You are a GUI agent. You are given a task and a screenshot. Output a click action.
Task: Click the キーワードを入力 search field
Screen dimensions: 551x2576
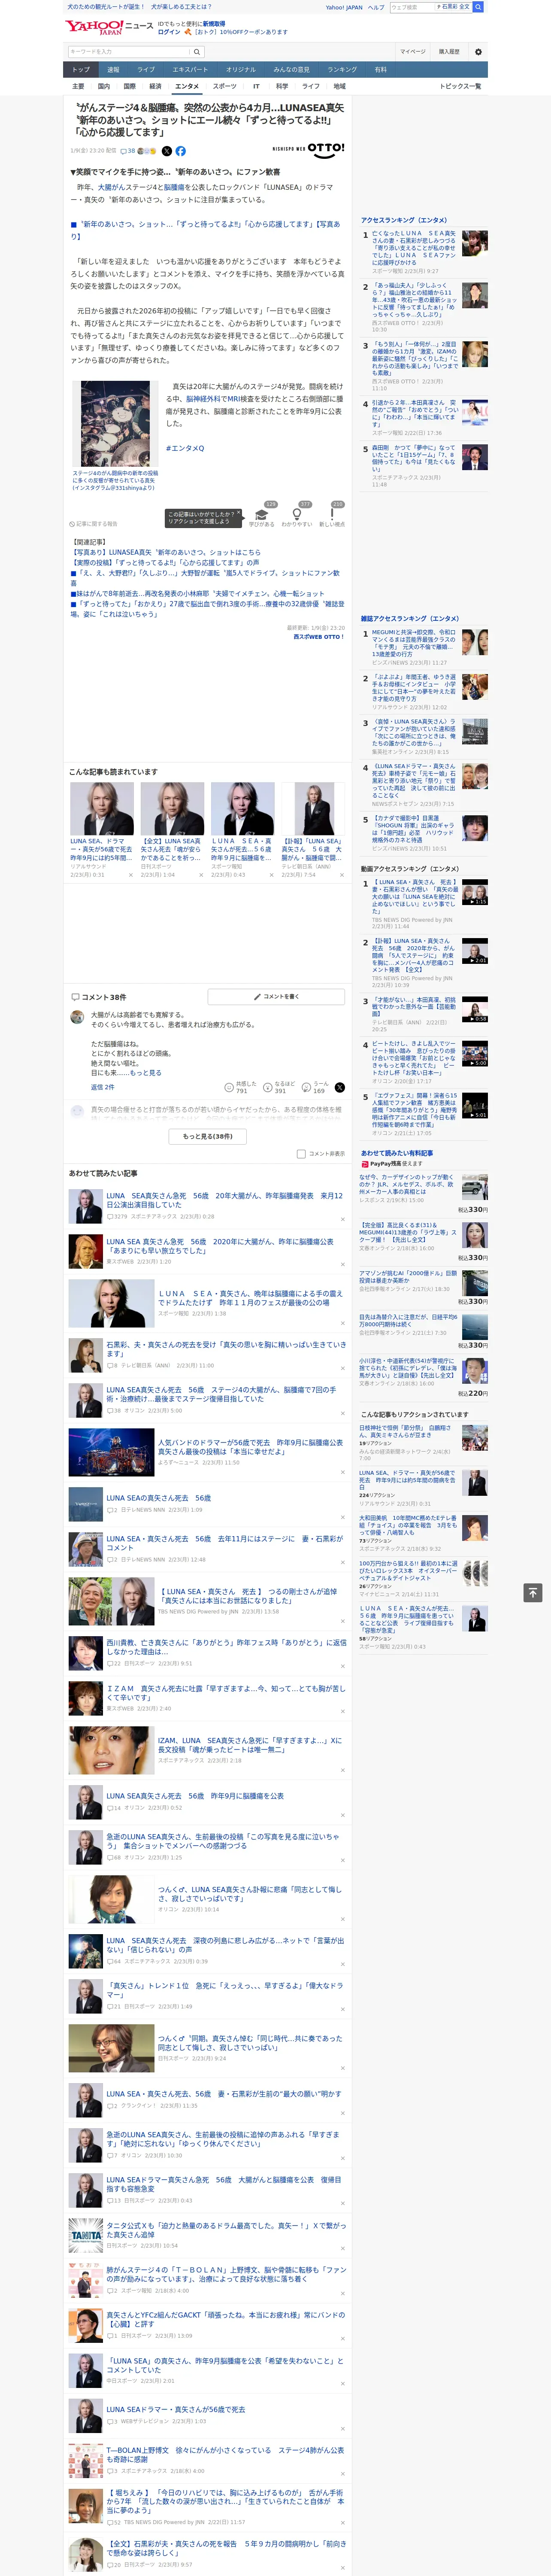(128, 52)
